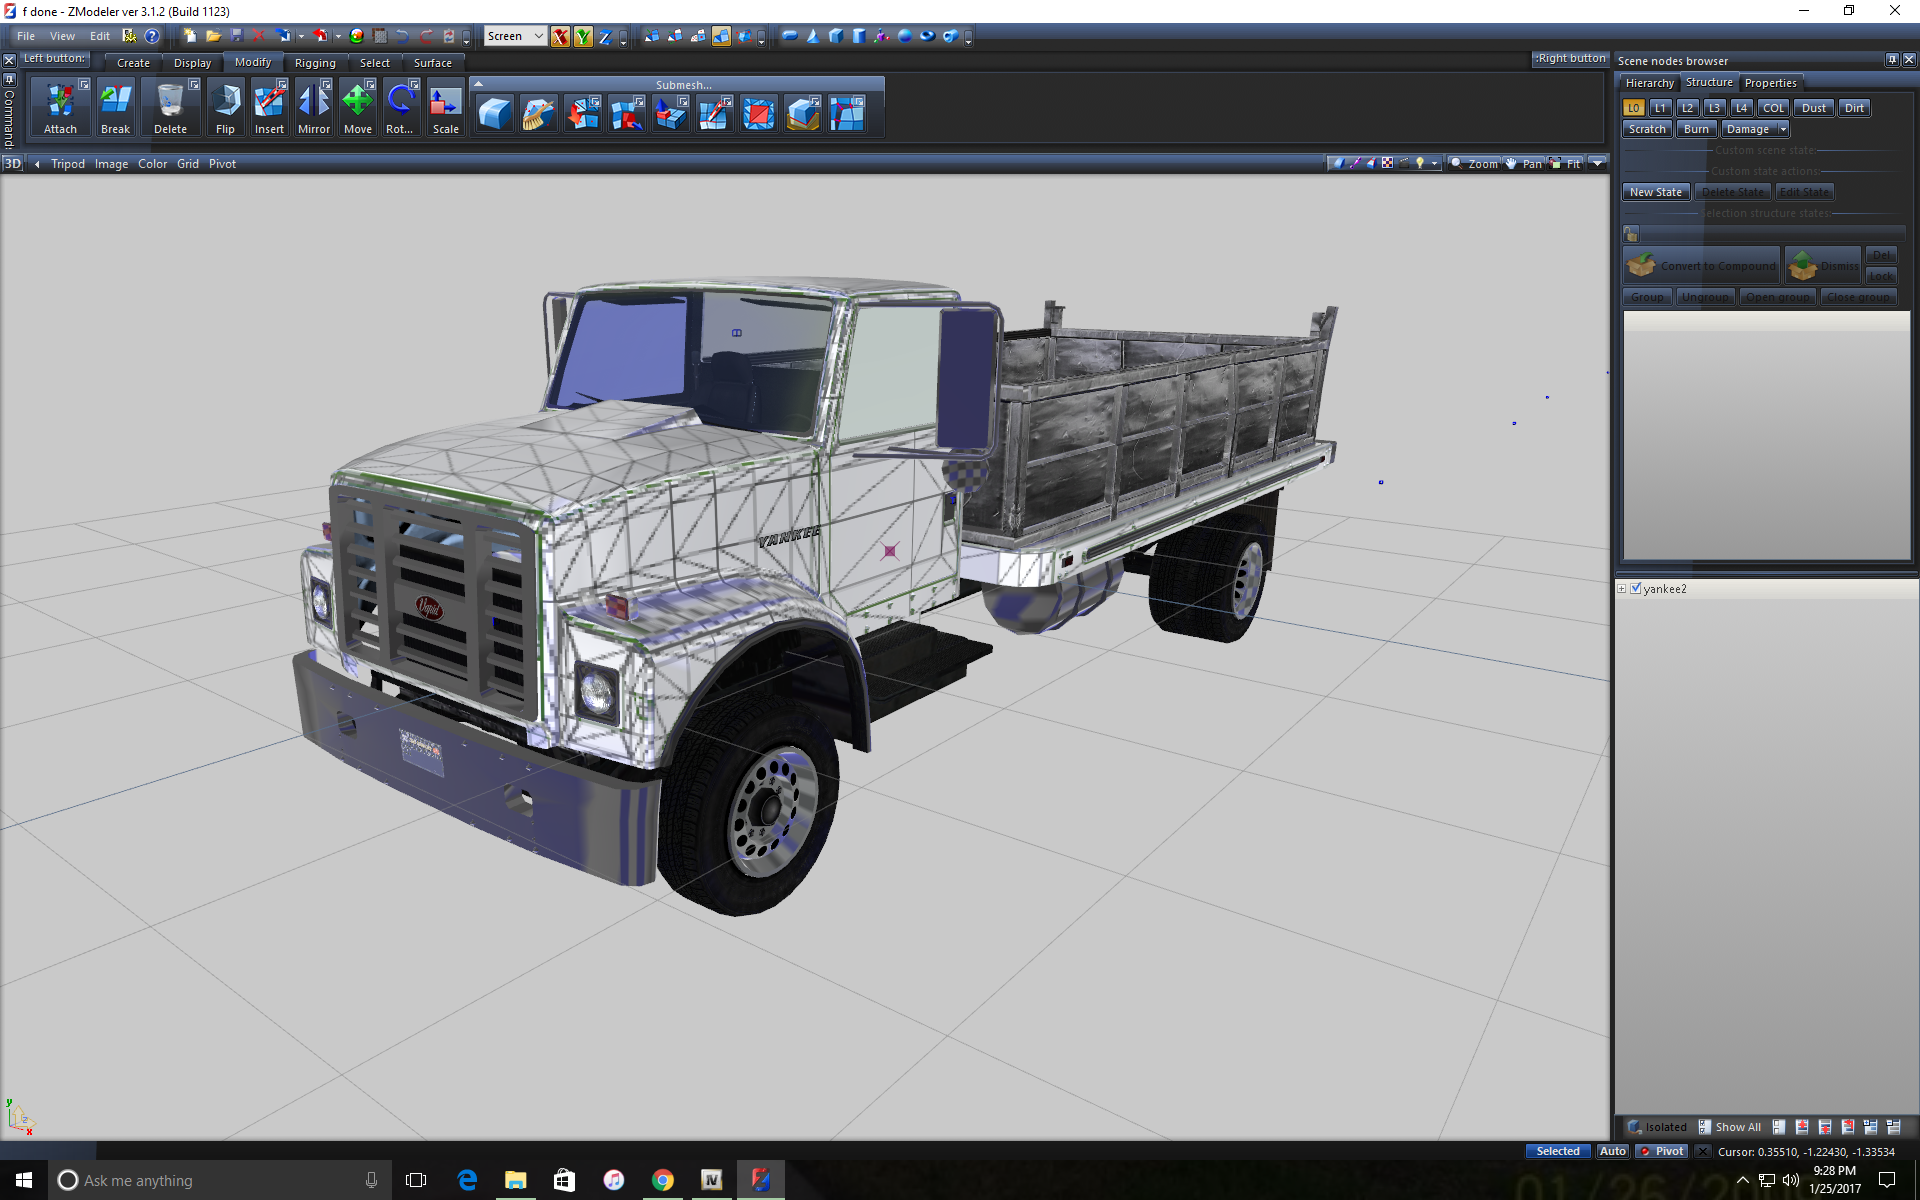The height and width of the screenshot is (1200, 1920).
Task: Select the Flip tool
Action: [x=225, y=107]
